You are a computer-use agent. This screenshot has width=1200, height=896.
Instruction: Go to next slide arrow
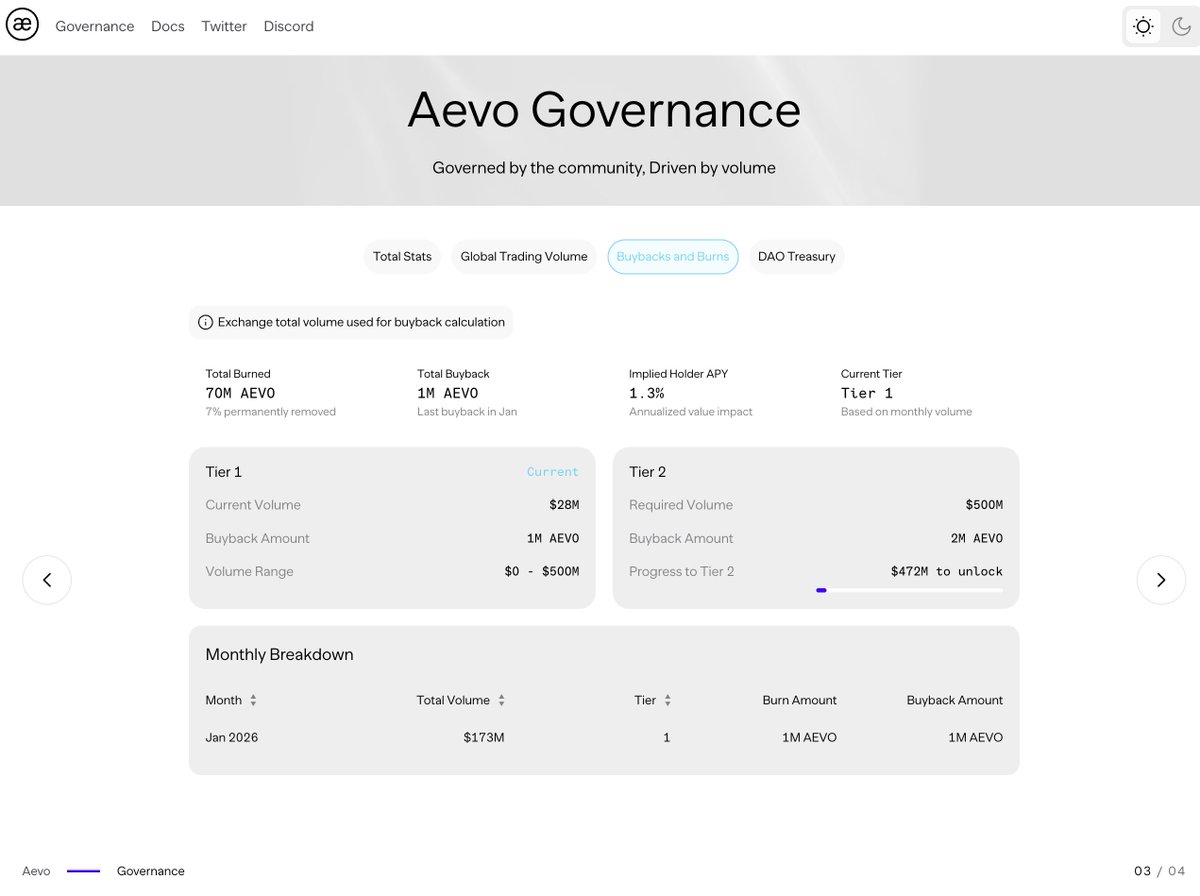tap(1161, 580)
